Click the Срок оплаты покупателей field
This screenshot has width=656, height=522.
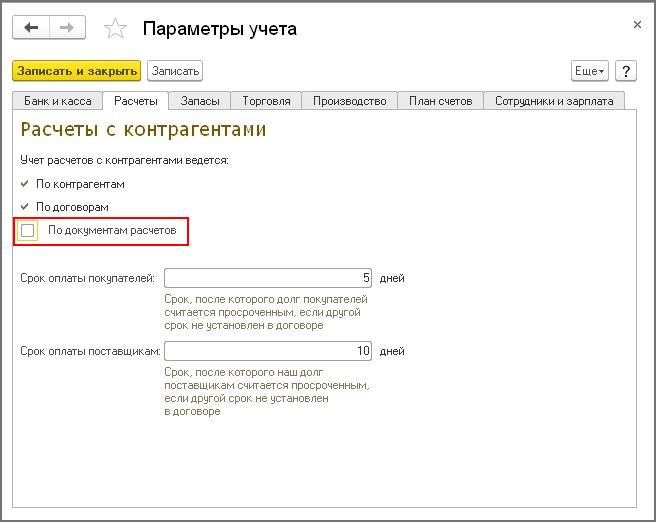(269, 278)
